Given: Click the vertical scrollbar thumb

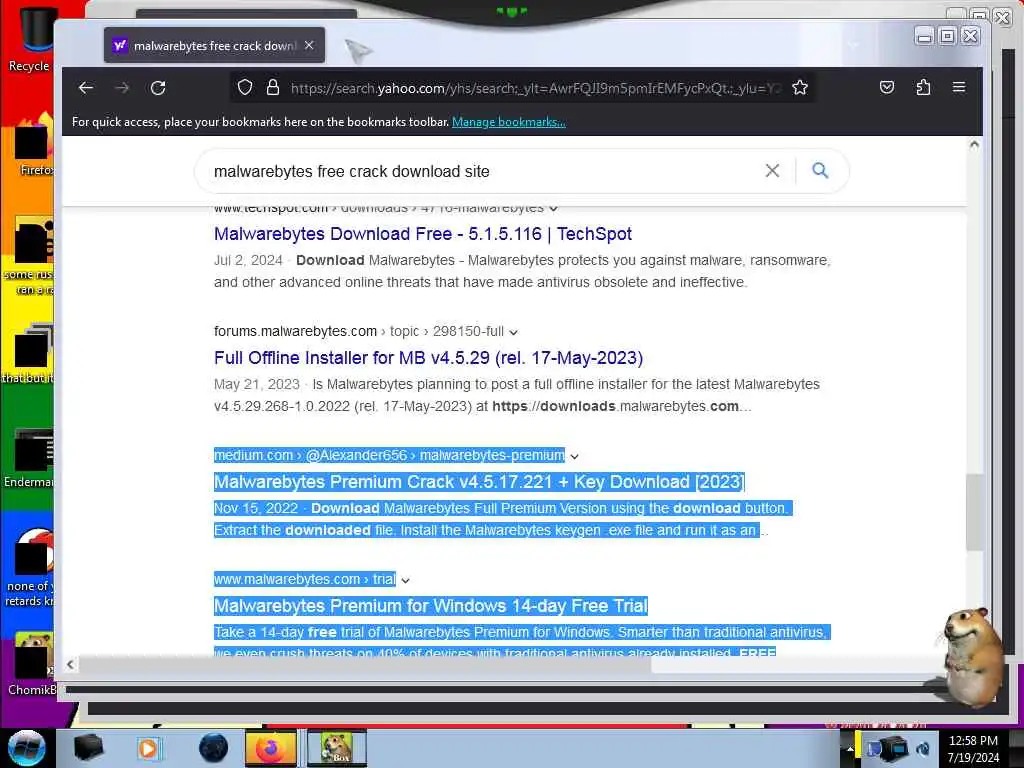Looking at the screenshot, I should (974, 513).
